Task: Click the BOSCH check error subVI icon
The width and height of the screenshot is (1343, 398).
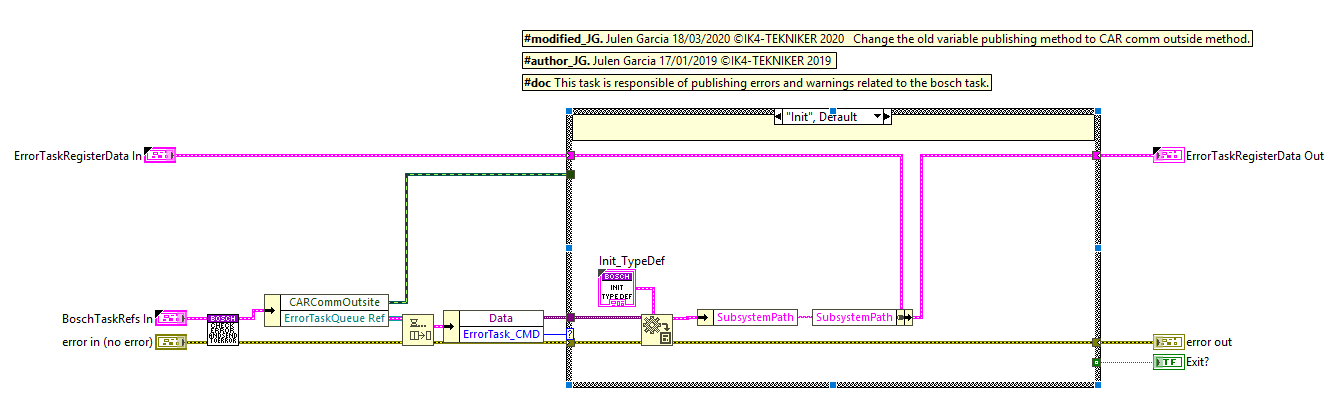Action: click(222, 330)
